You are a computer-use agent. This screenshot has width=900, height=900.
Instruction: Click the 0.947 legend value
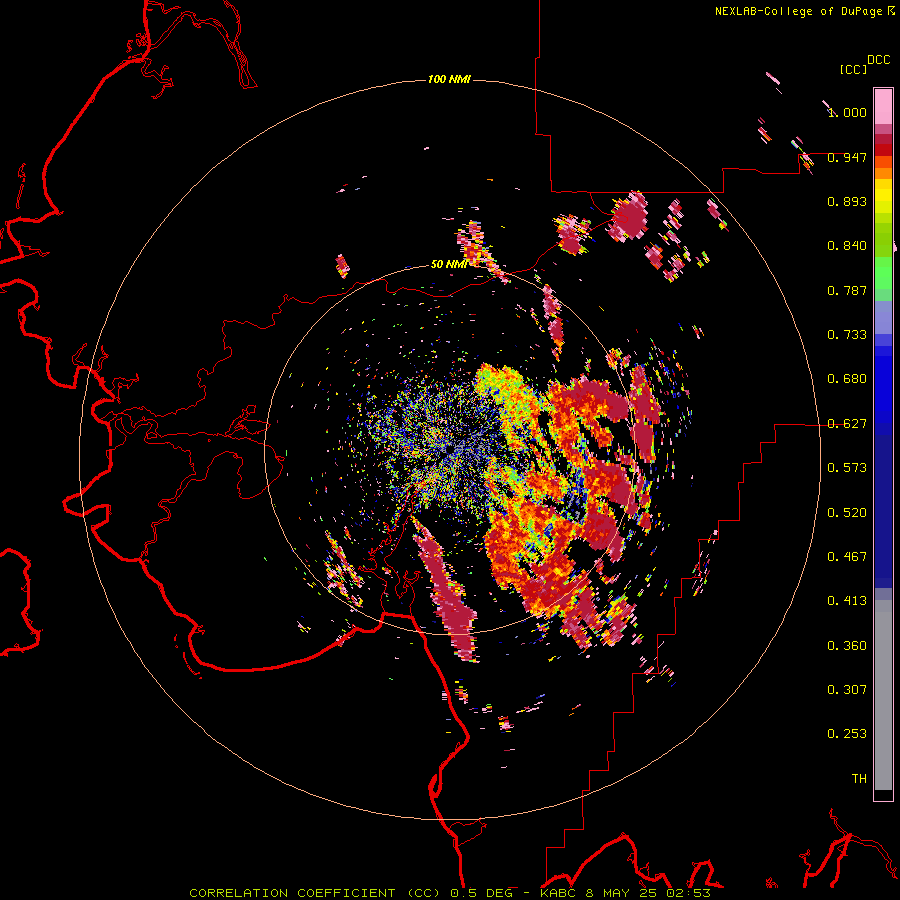pyautogui.click(x=847, y=157)
